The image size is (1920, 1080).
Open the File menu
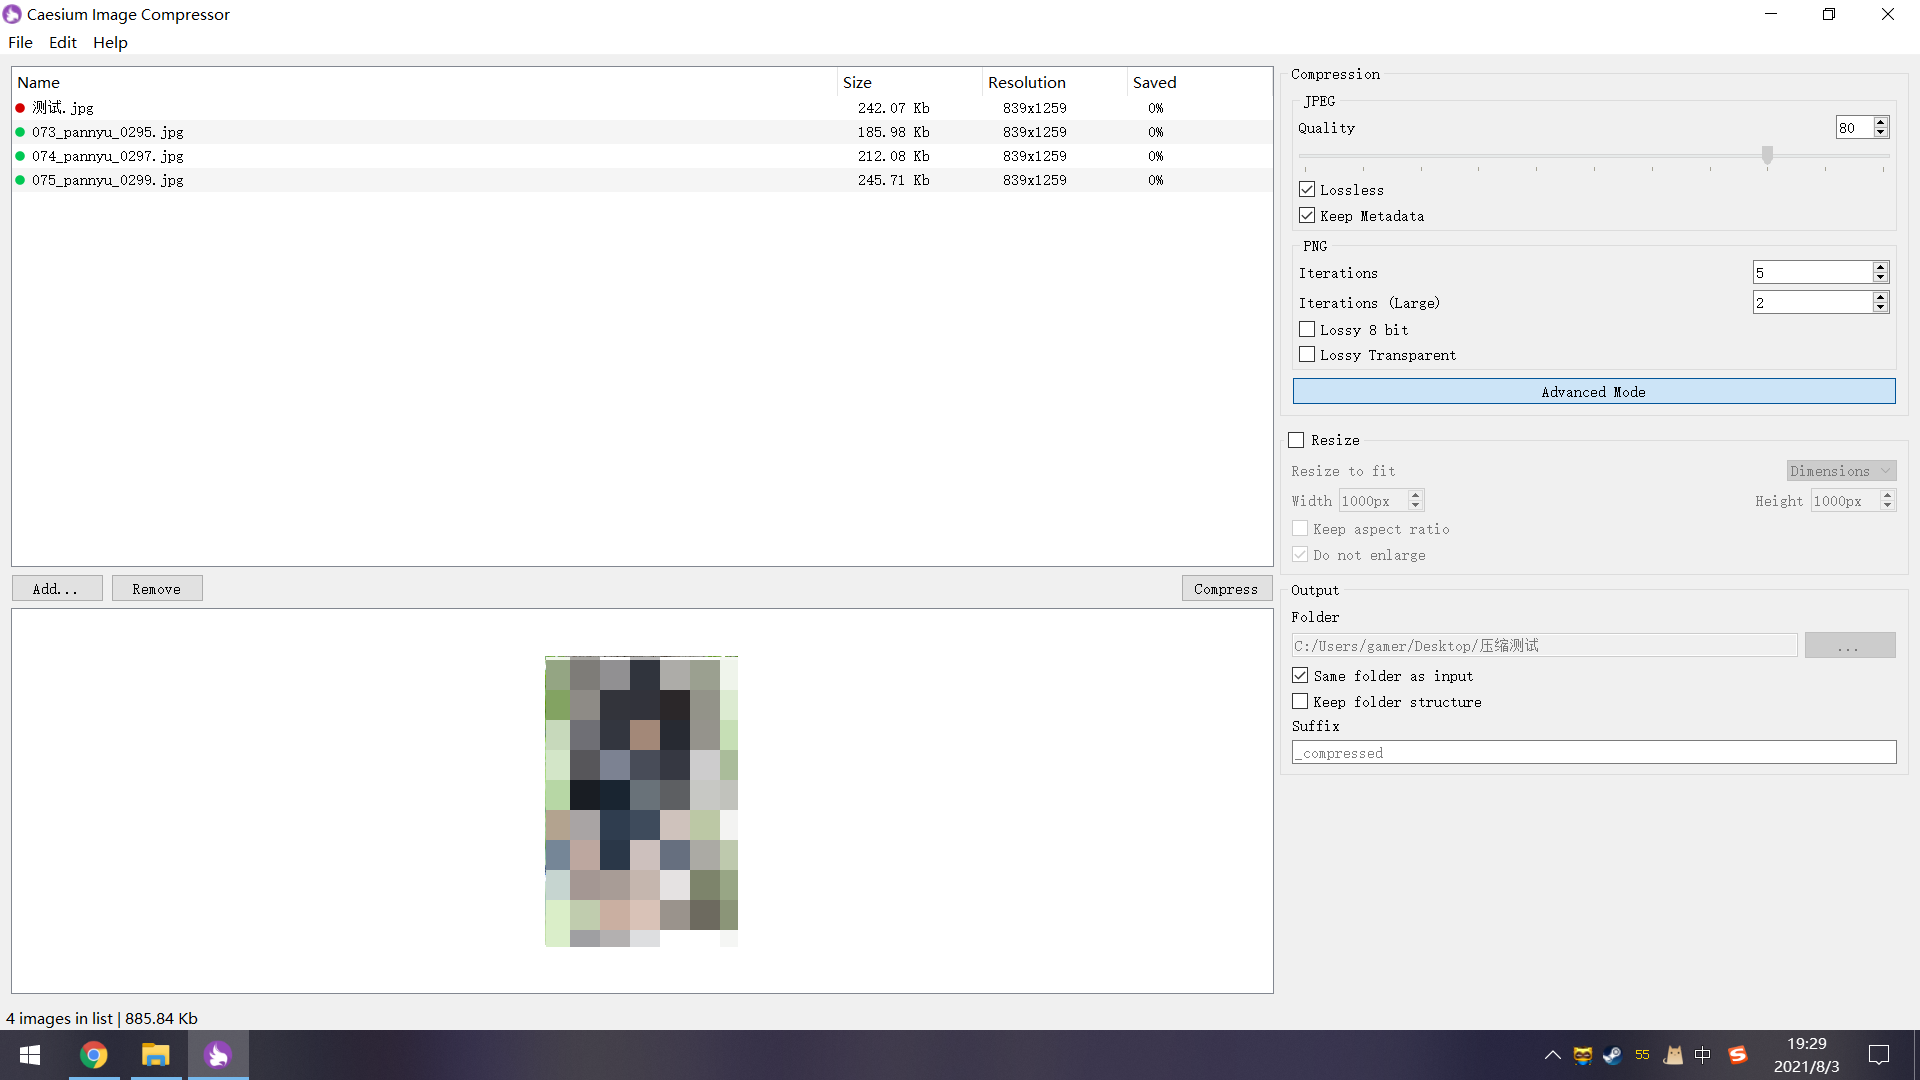coord(20,42)
